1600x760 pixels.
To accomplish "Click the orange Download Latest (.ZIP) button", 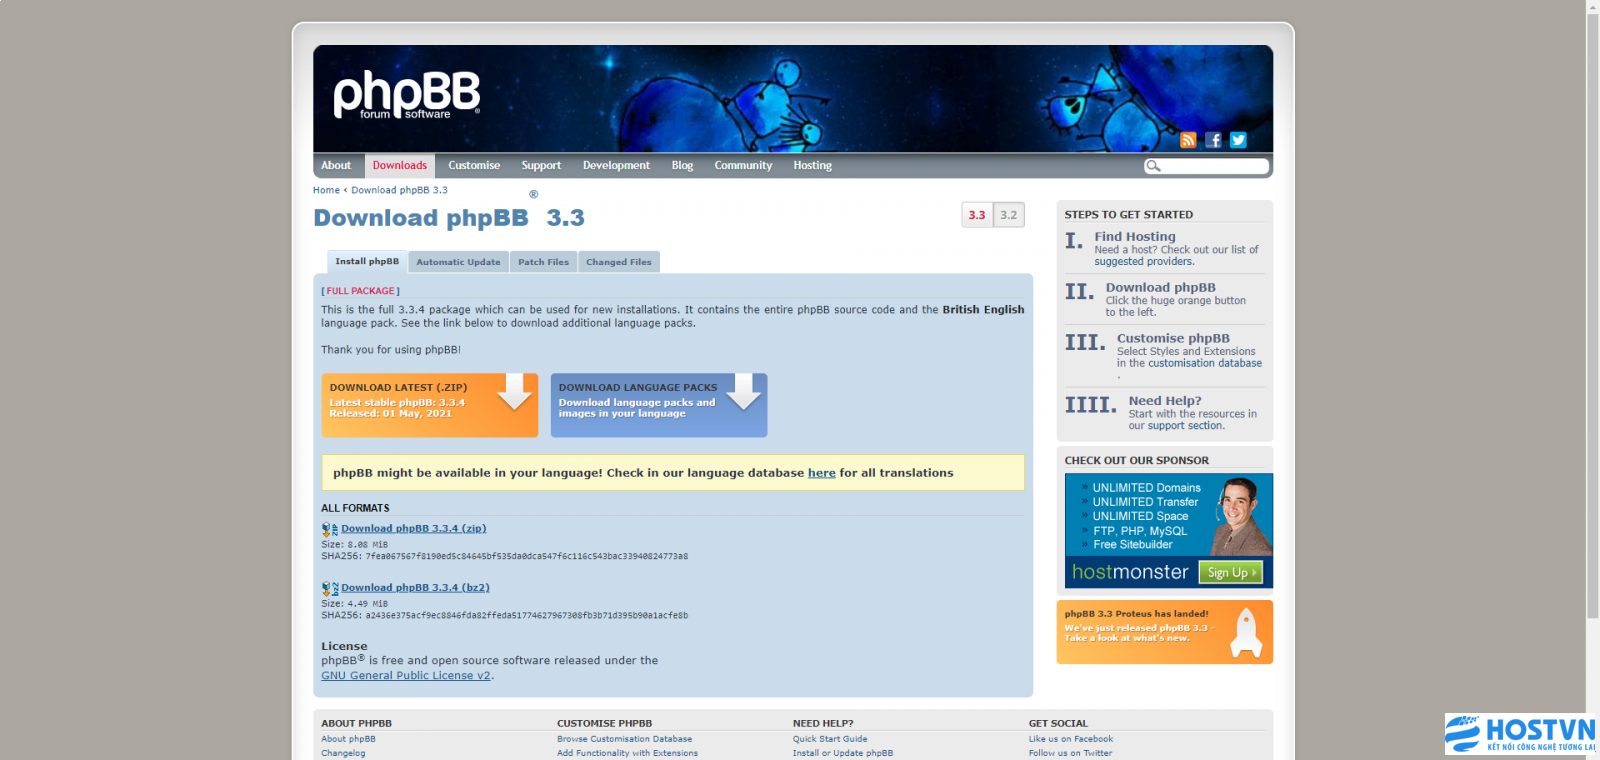I will pyautogui.click(x=430, y=405).
